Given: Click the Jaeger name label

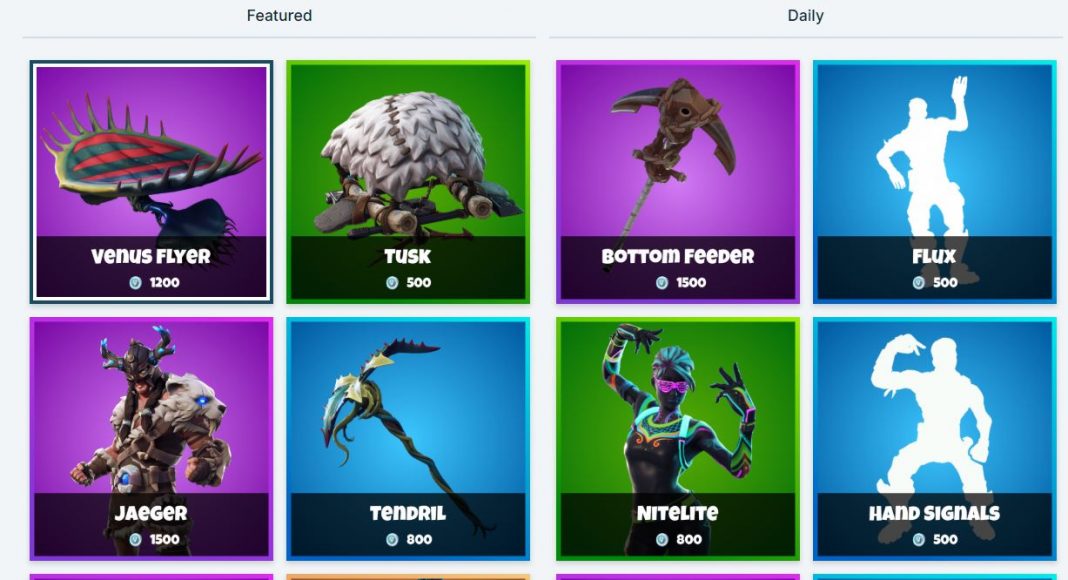Looking at the screenshot, I should click(151, 513).
